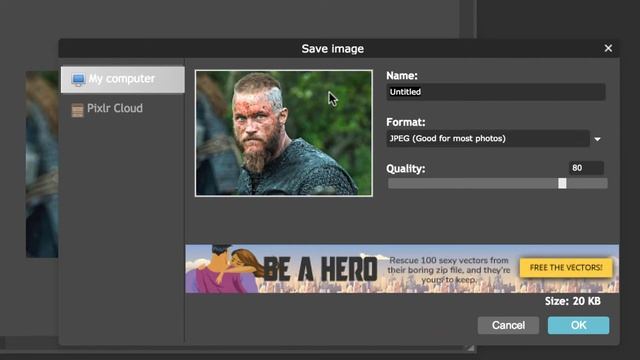Click the Quality value box showing 80
Screen dimensions: 640x360
(x=586, y=168)
